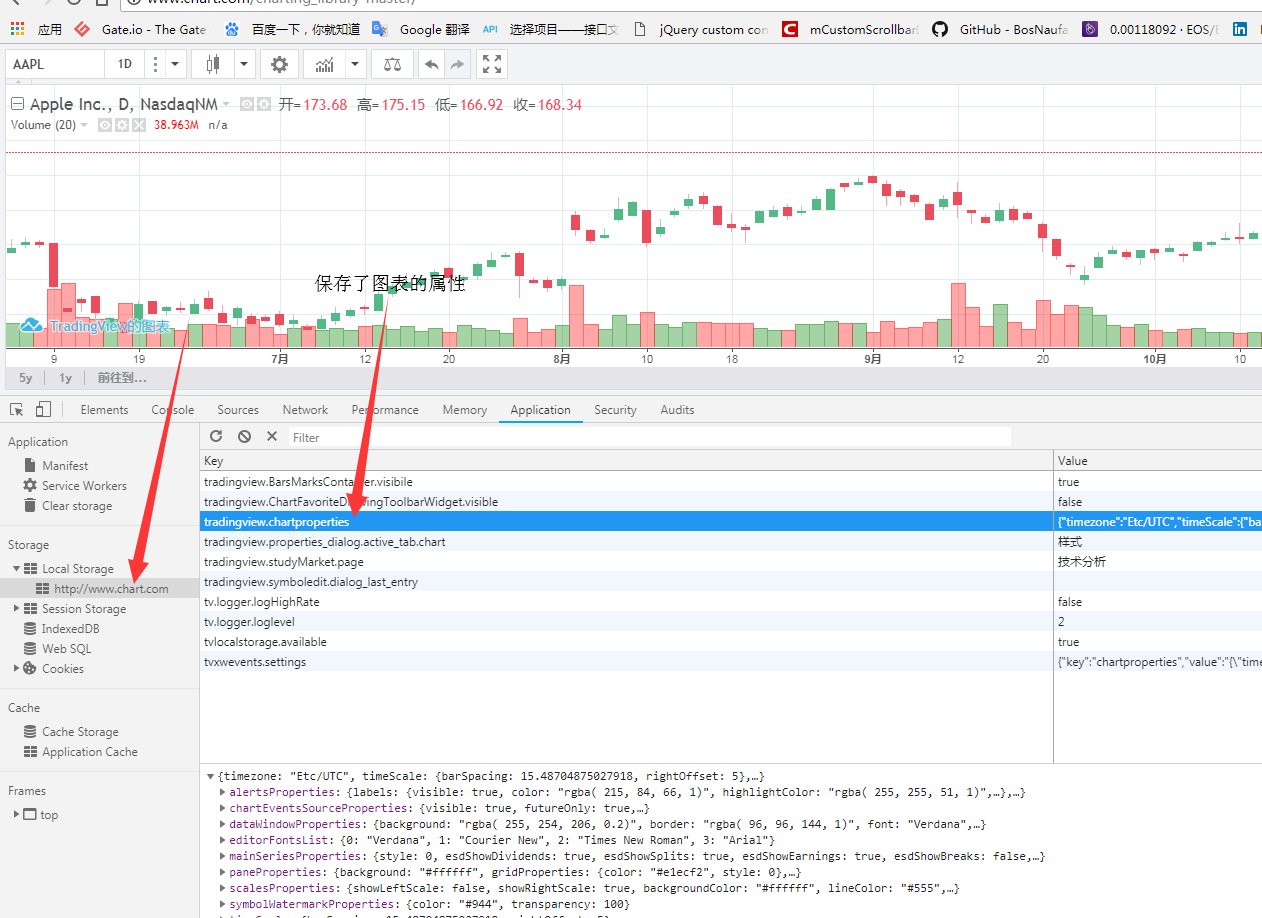
Task: Open GitHub BosNaufa bookmark
Action: click(x=1000, y=30)
